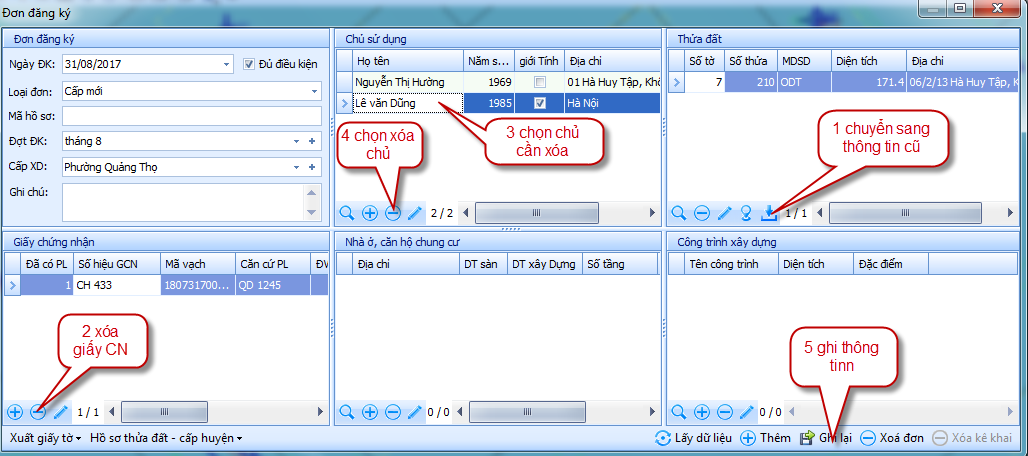Screen dimensions: 1028x456
Task: Uncheck giới tính checkbox for Lê văn Dũng
Action: click(x=540, y=103)
